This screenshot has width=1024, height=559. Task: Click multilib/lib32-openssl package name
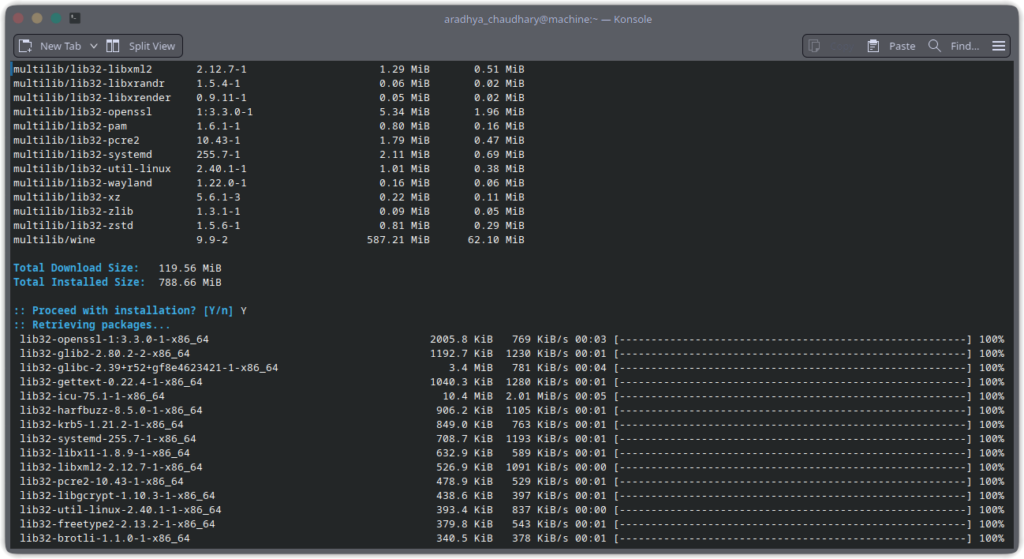(82, 112)
